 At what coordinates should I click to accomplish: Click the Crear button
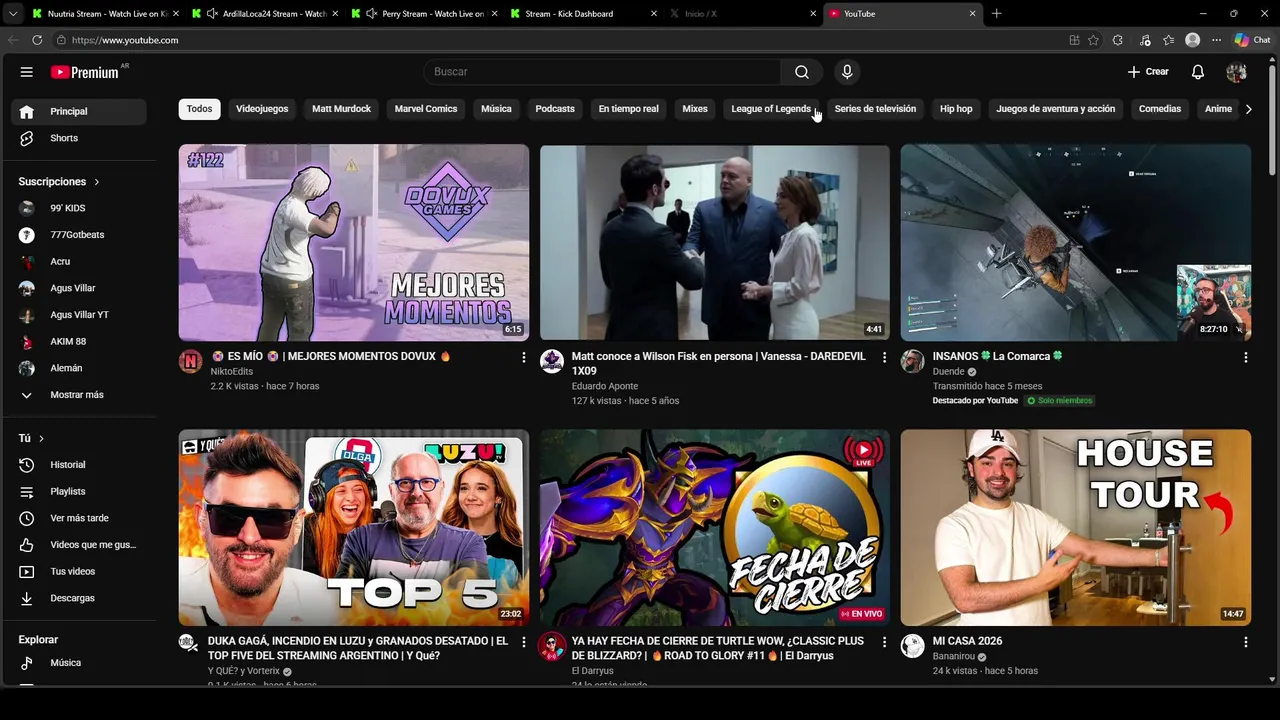coord(1148,72)
